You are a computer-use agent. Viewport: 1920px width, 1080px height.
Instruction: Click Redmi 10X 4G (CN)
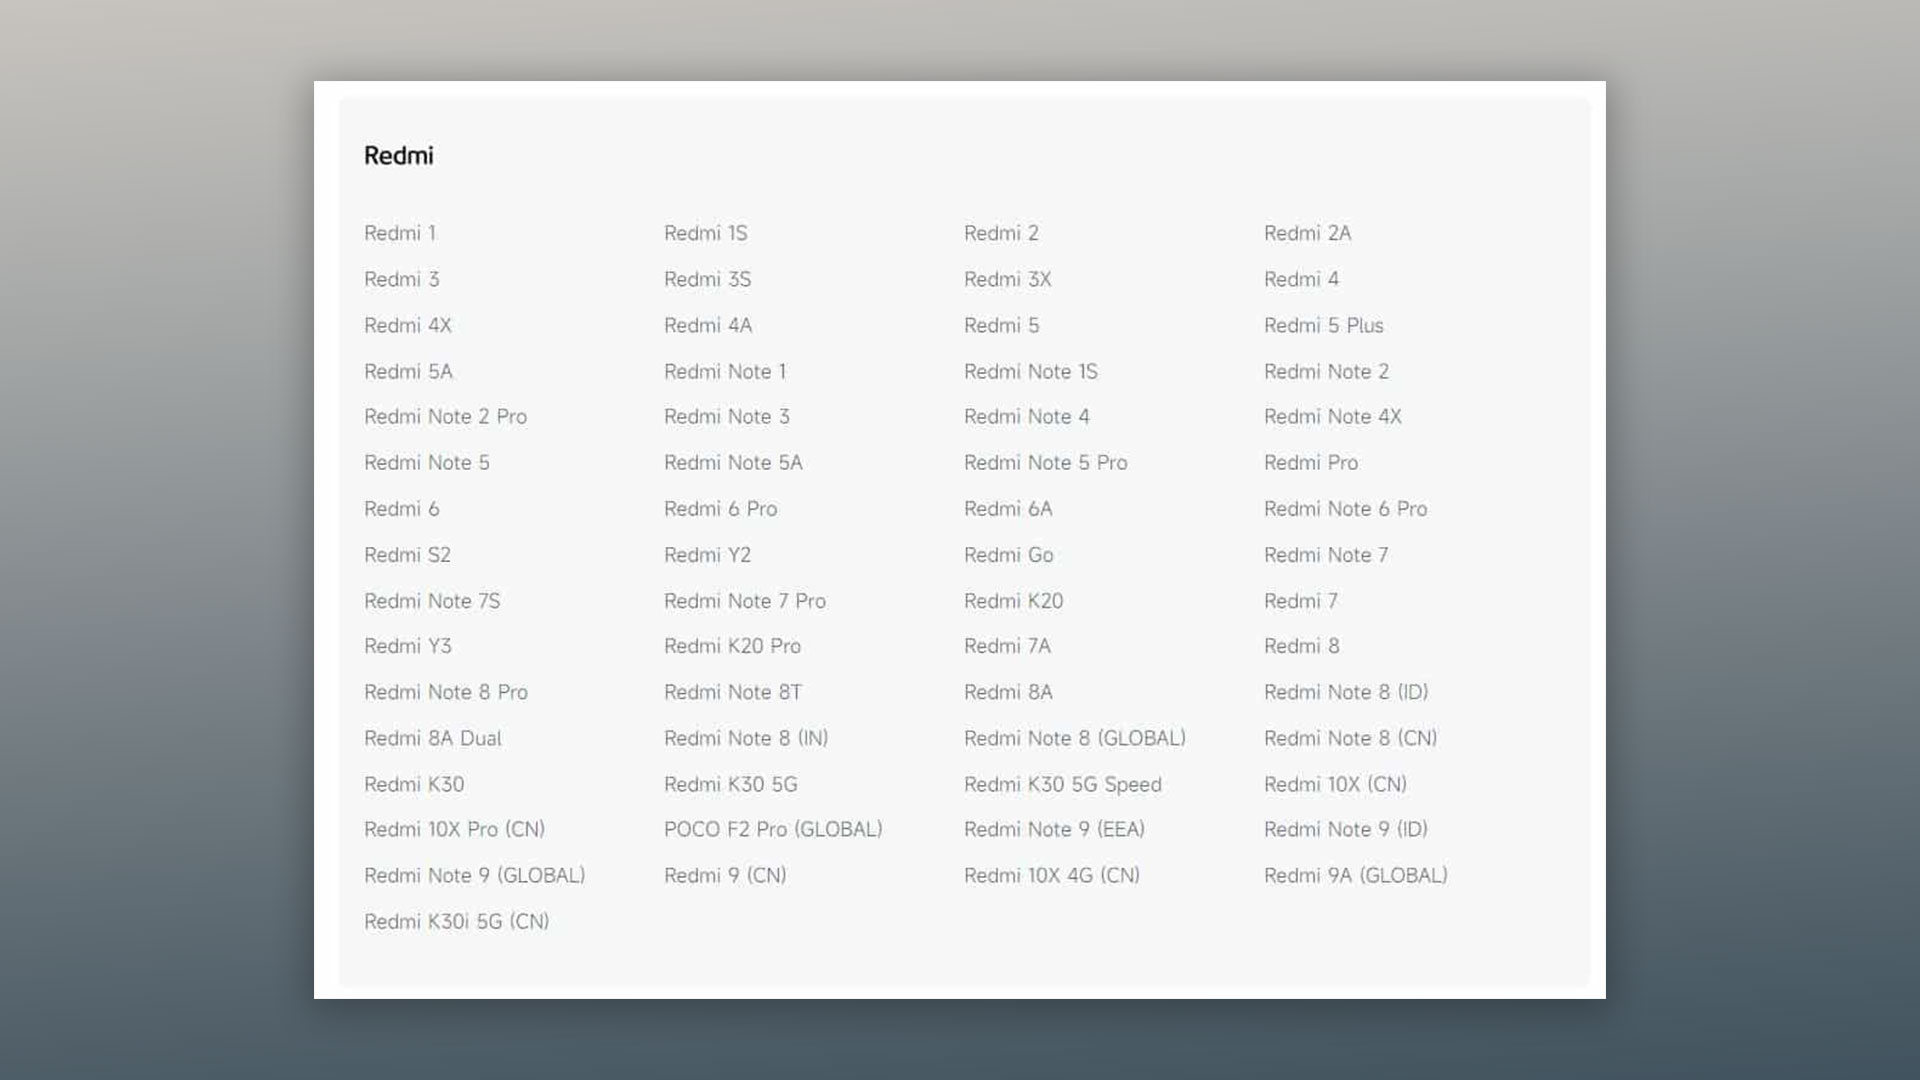tap(1052, 875)
